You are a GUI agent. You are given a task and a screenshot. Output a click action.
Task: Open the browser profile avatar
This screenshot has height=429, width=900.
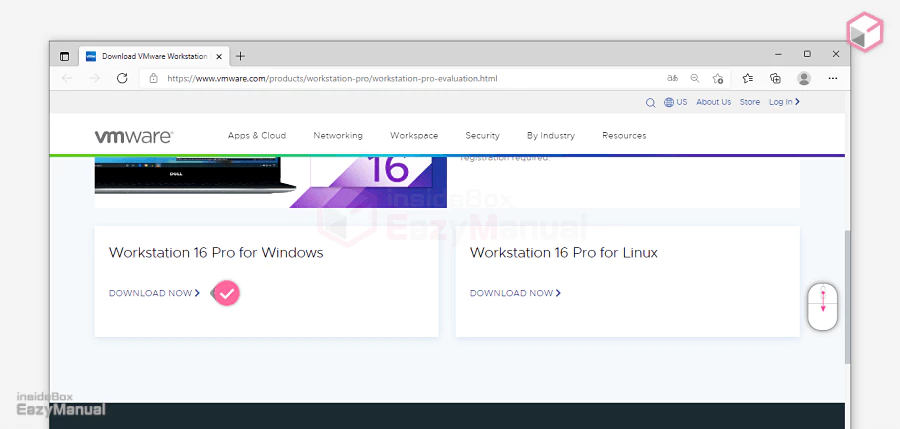804,78
